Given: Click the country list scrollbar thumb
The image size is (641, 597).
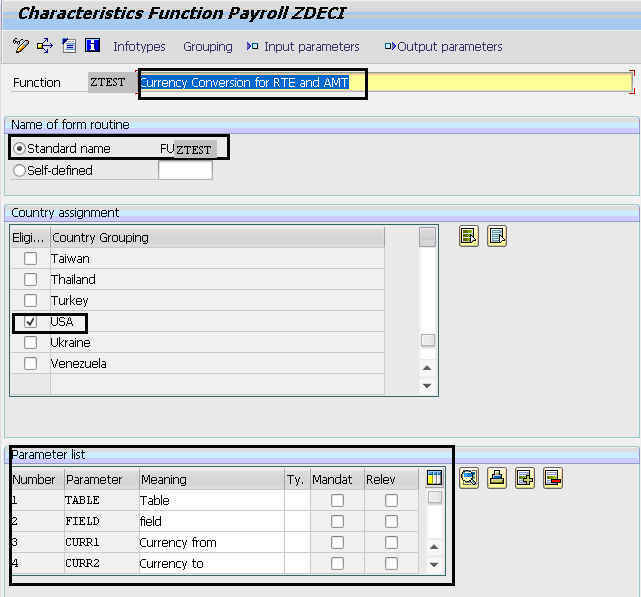Looking at the screenshot, I should tap(428, 340).
